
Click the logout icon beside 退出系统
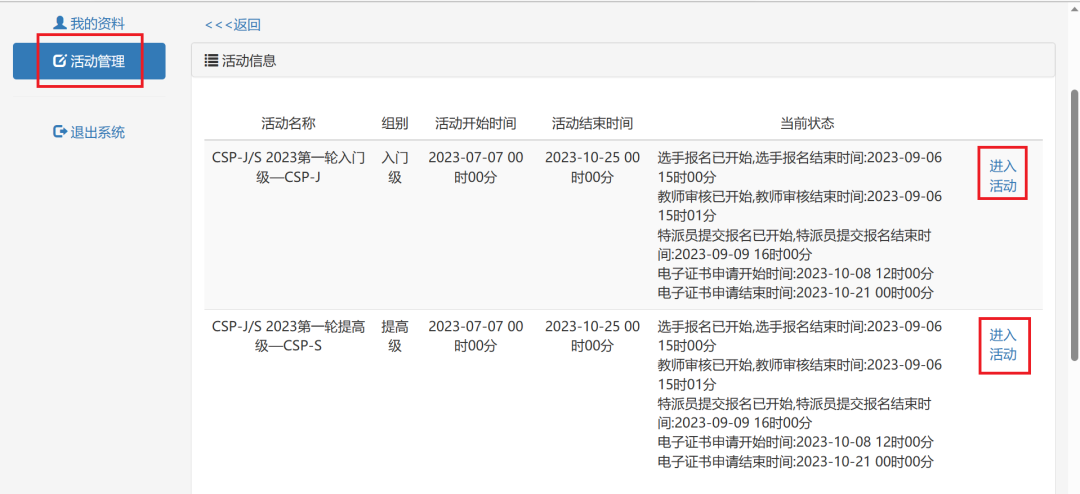pos(59,132)
